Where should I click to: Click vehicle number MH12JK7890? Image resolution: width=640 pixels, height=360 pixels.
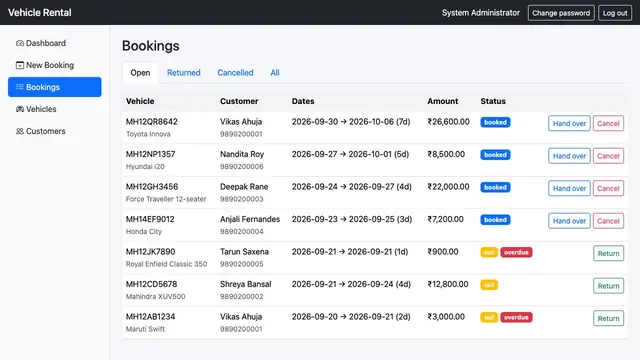(x=150, y=251)
